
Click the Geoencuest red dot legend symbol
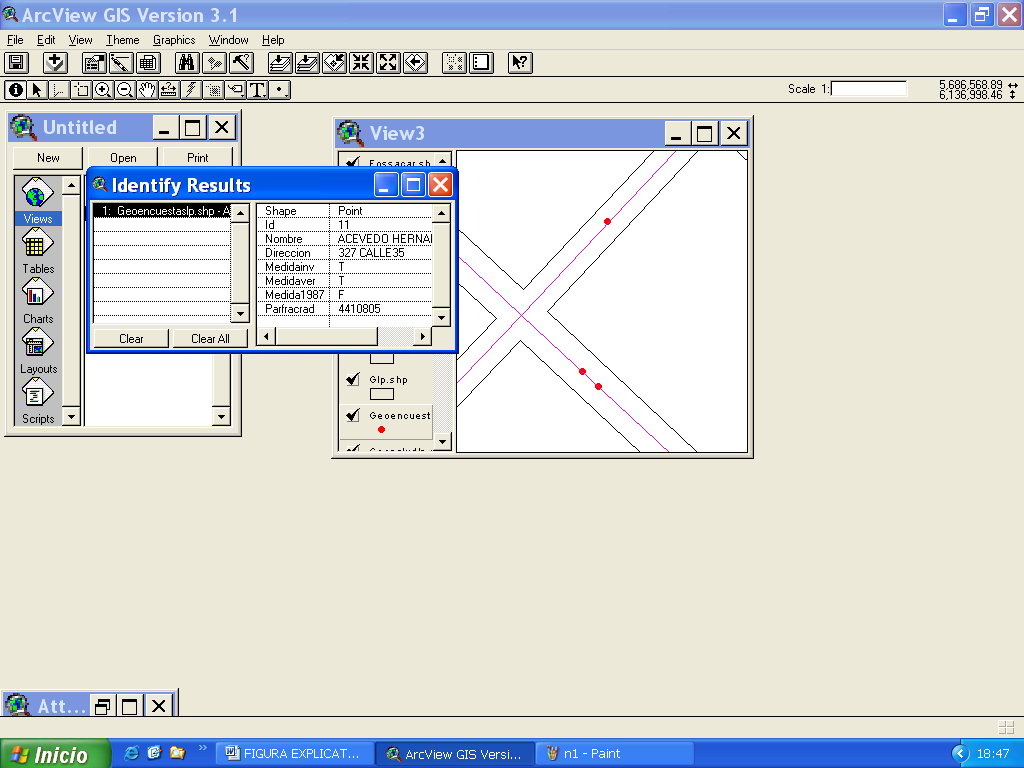pos(381,430)
